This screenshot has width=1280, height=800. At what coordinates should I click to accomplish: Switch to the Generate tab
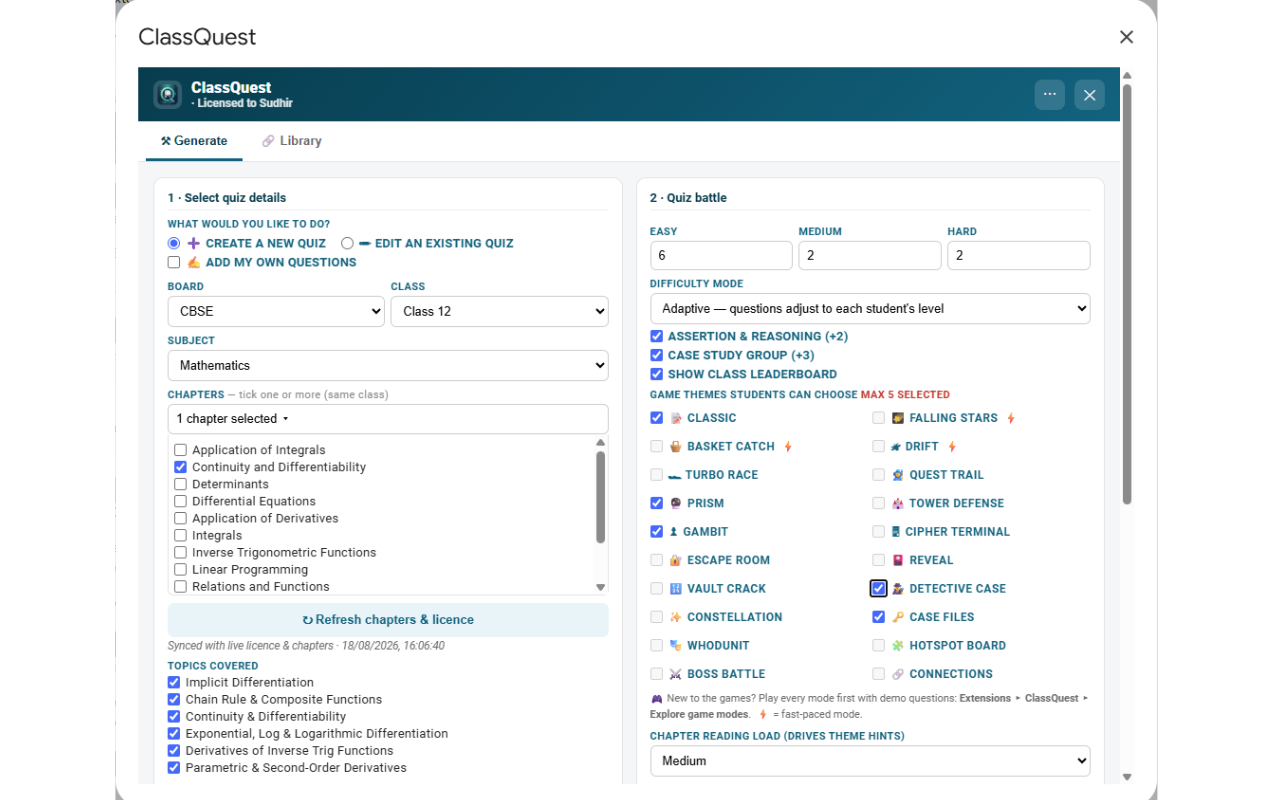pyautogui.click(x=194, y=141)
